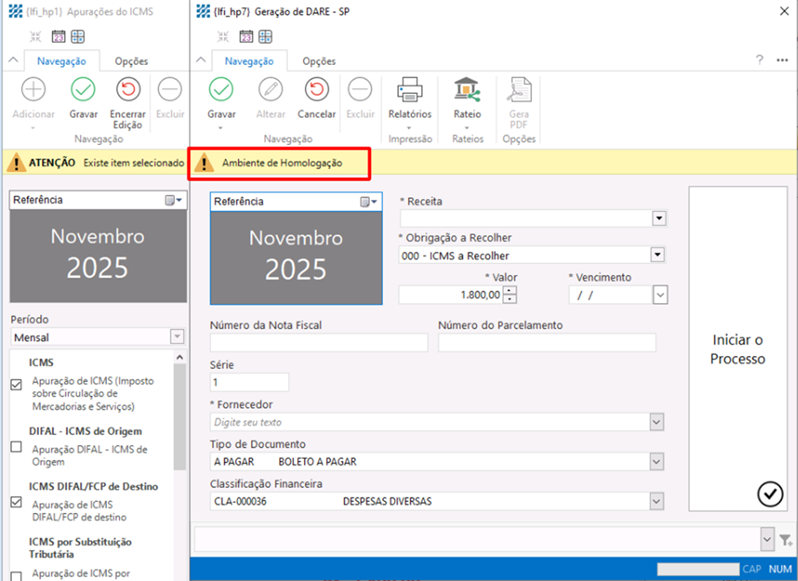Image resolution: width=798 pixels, height=581 pixels.
Task: Click Gravar in Apurações do ICMS window
Action: tap(83, 91)
